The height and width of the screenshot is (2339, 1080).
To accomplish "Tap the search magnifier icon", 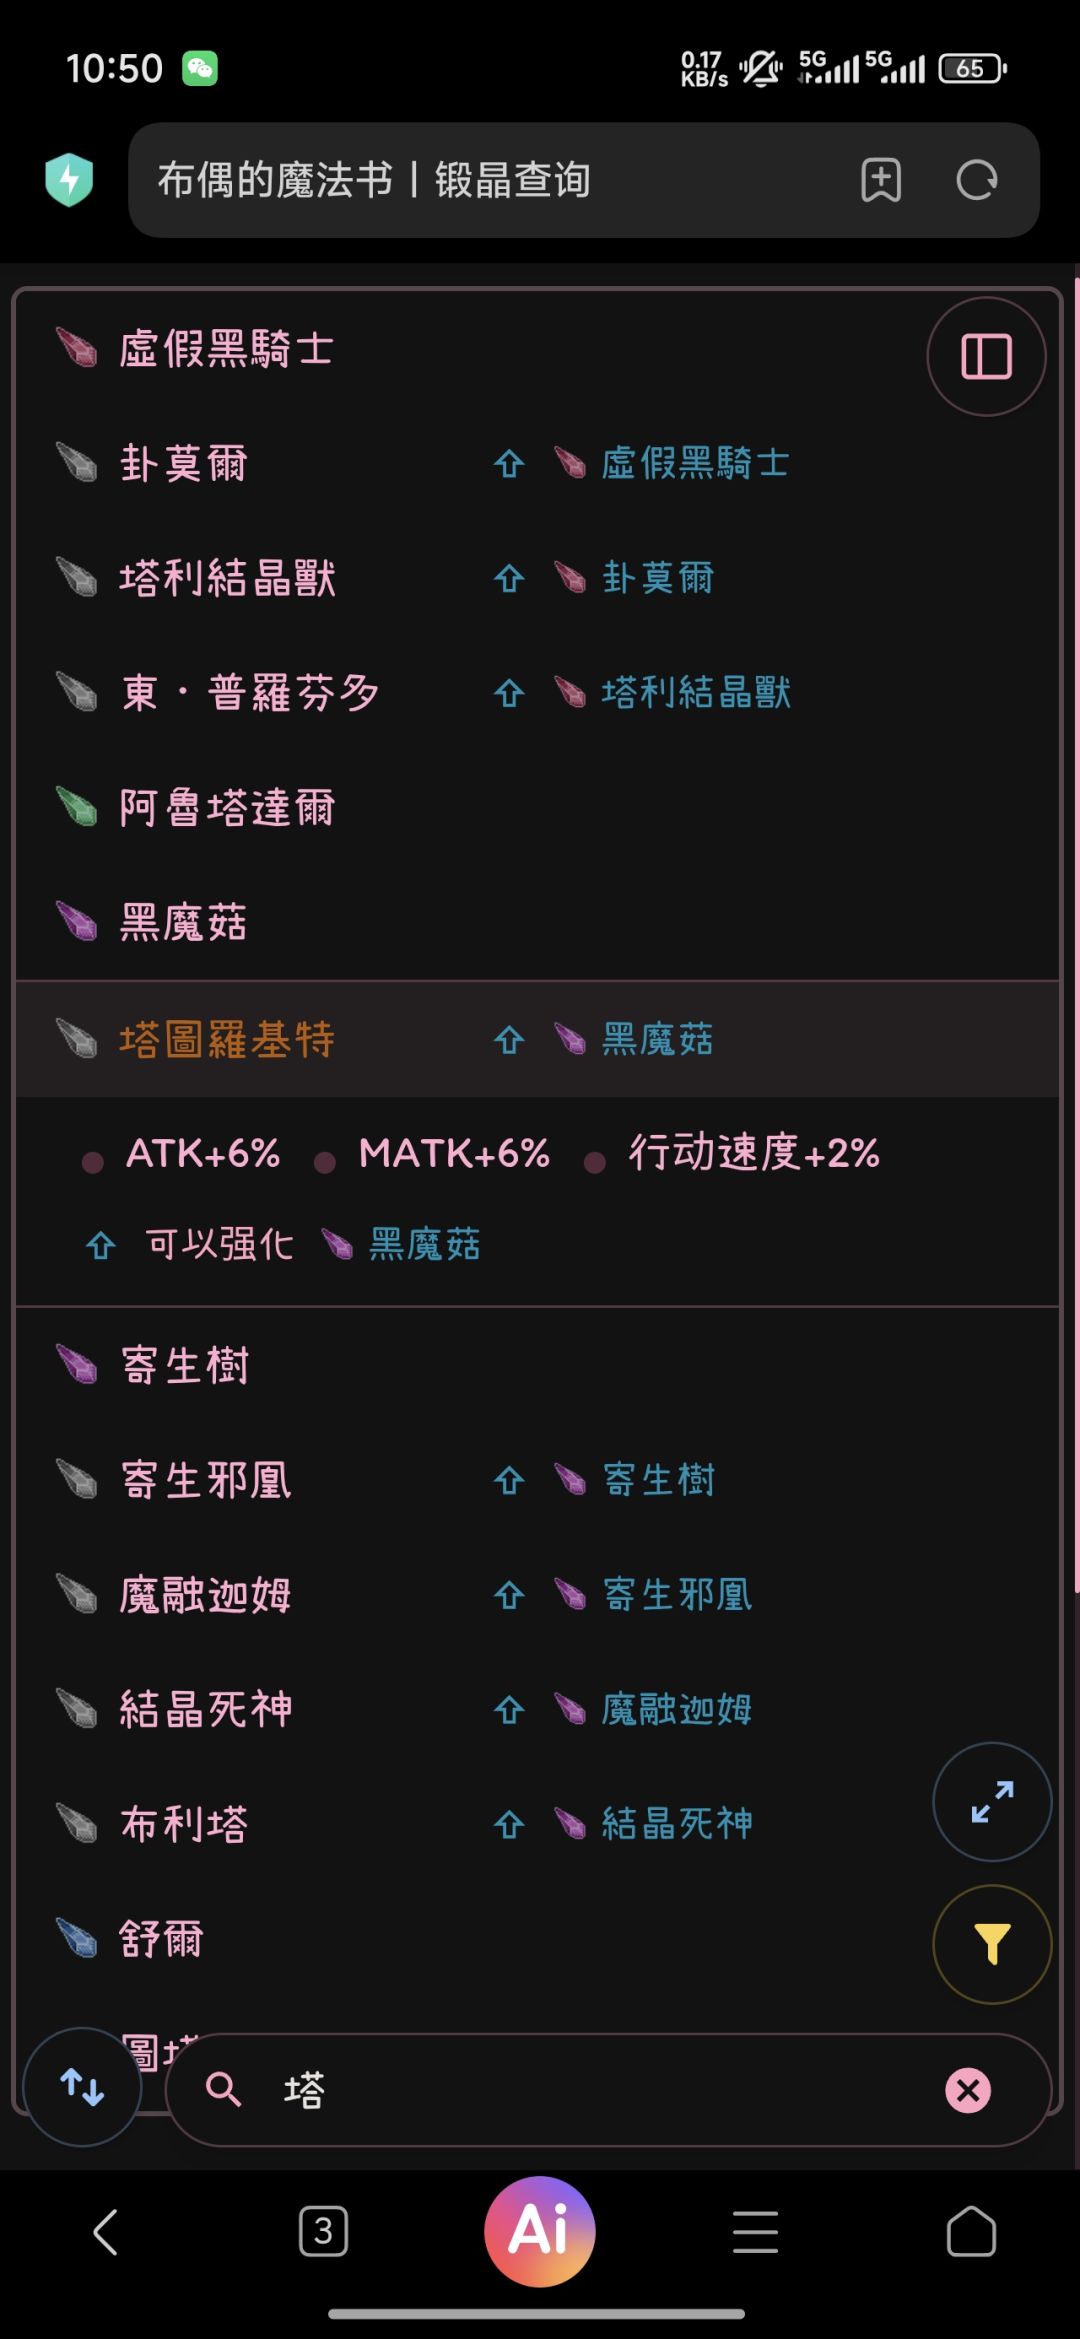I will [x=223, y=2090].
